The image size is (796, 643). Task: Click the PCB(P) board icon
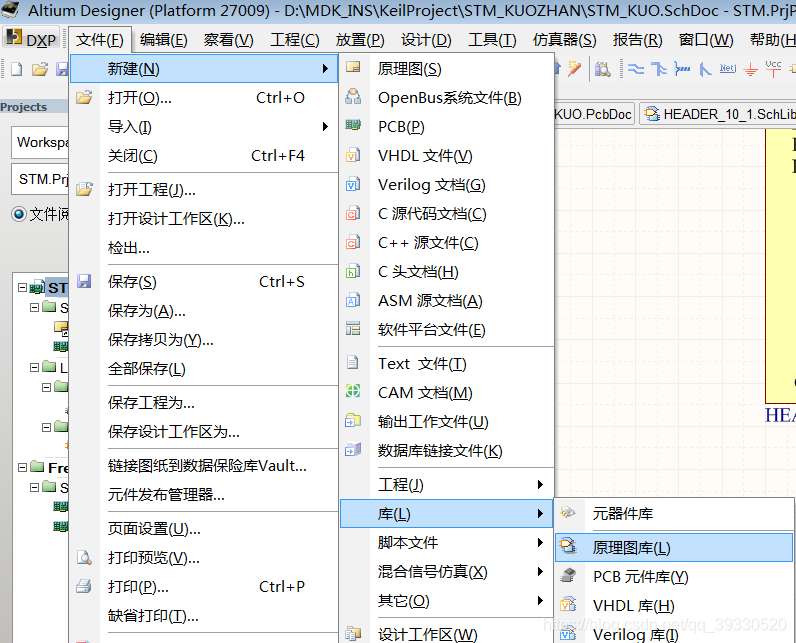[x=353, y=125]
